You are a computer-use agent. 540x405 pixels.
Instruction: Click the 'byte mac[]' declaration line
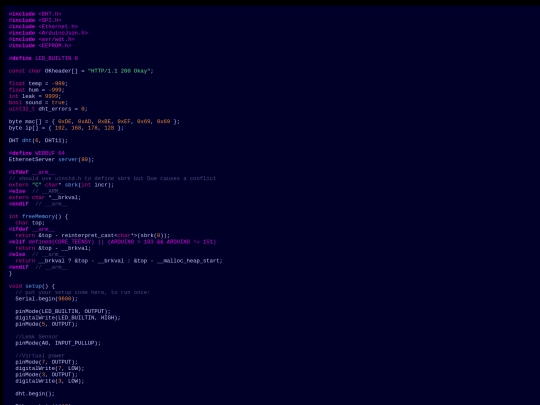[94, 122]
